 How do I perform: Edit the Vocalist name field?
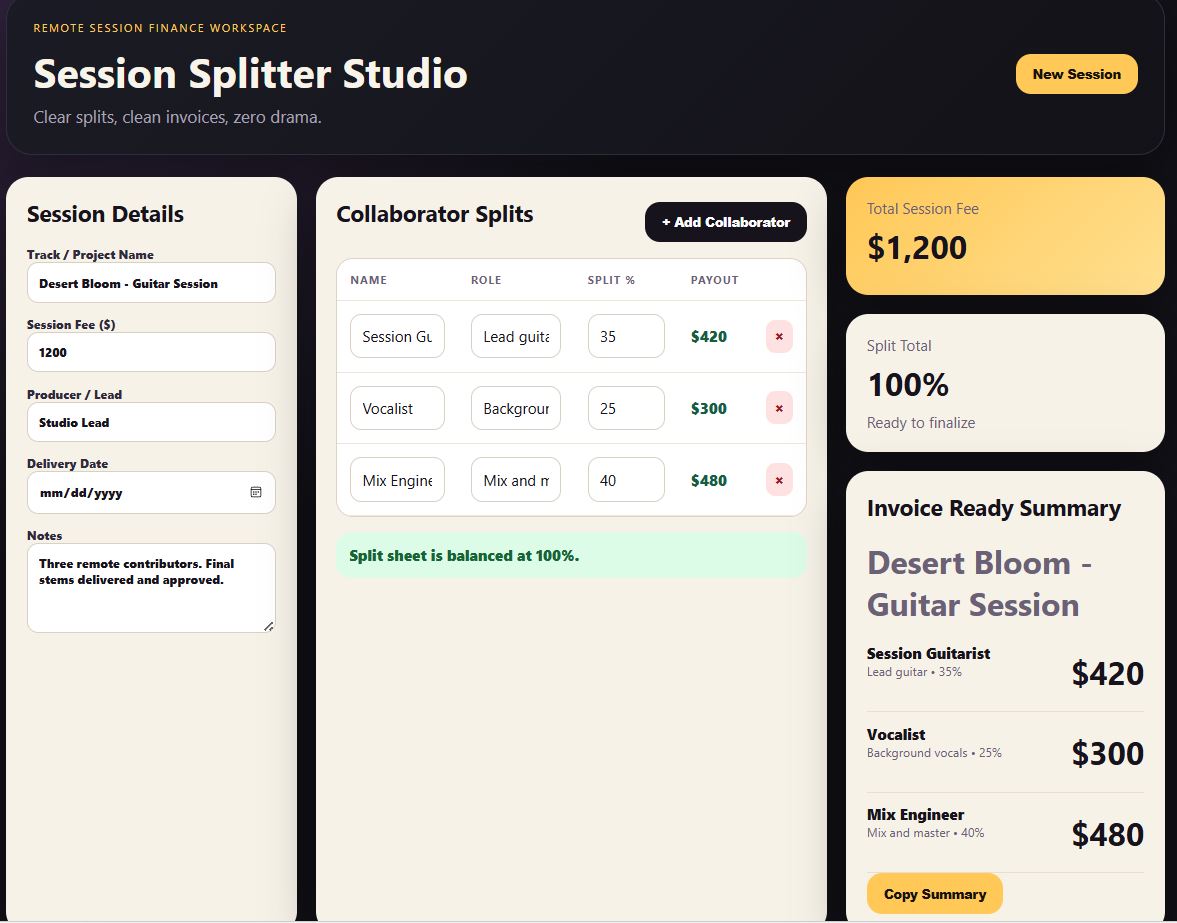pyautogui.click(x=397, y=408)
